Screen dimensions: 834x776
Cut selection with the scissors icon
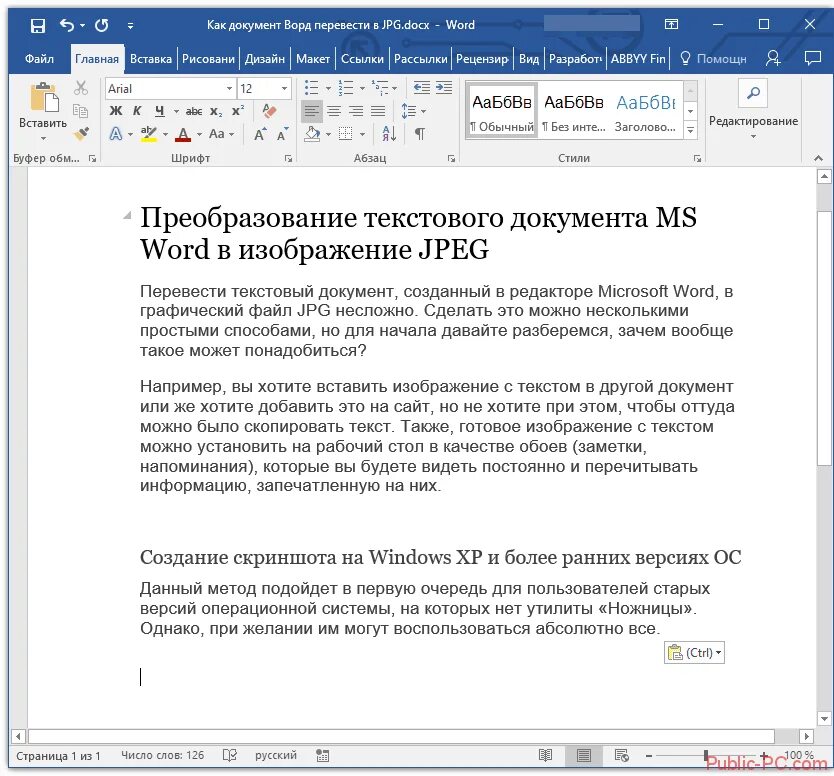point(80,88)
